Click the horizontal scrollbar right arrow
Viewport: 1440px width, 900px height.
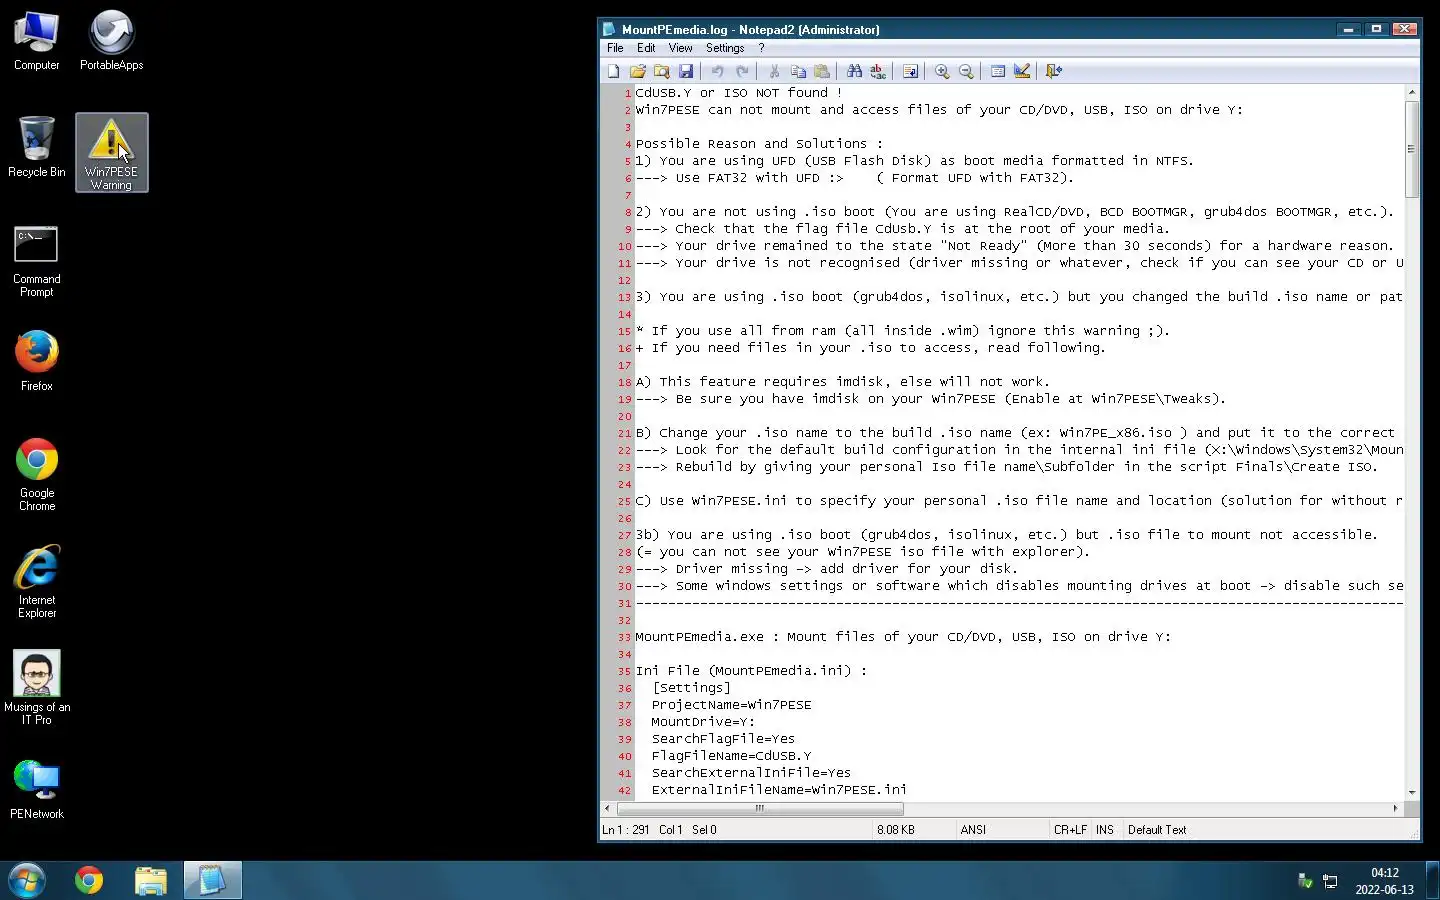[x=1396, y=808]
